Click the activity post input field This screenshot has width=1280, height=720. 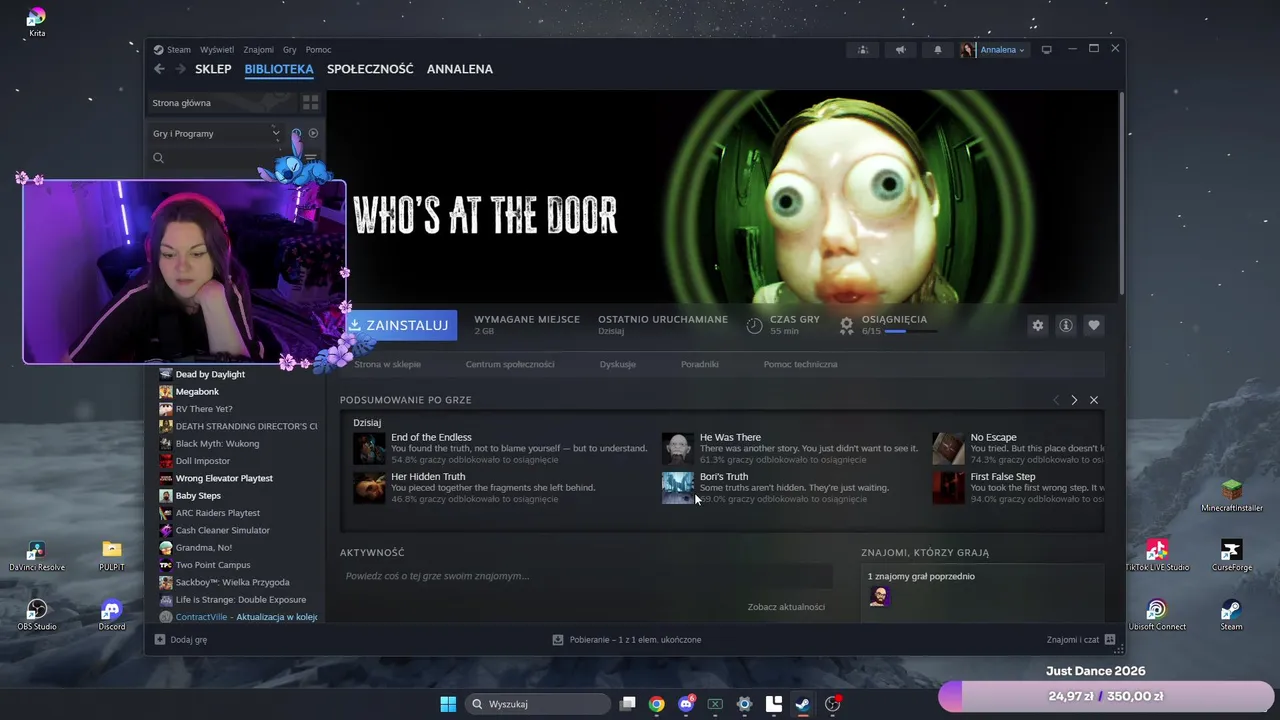click(586, 576)
